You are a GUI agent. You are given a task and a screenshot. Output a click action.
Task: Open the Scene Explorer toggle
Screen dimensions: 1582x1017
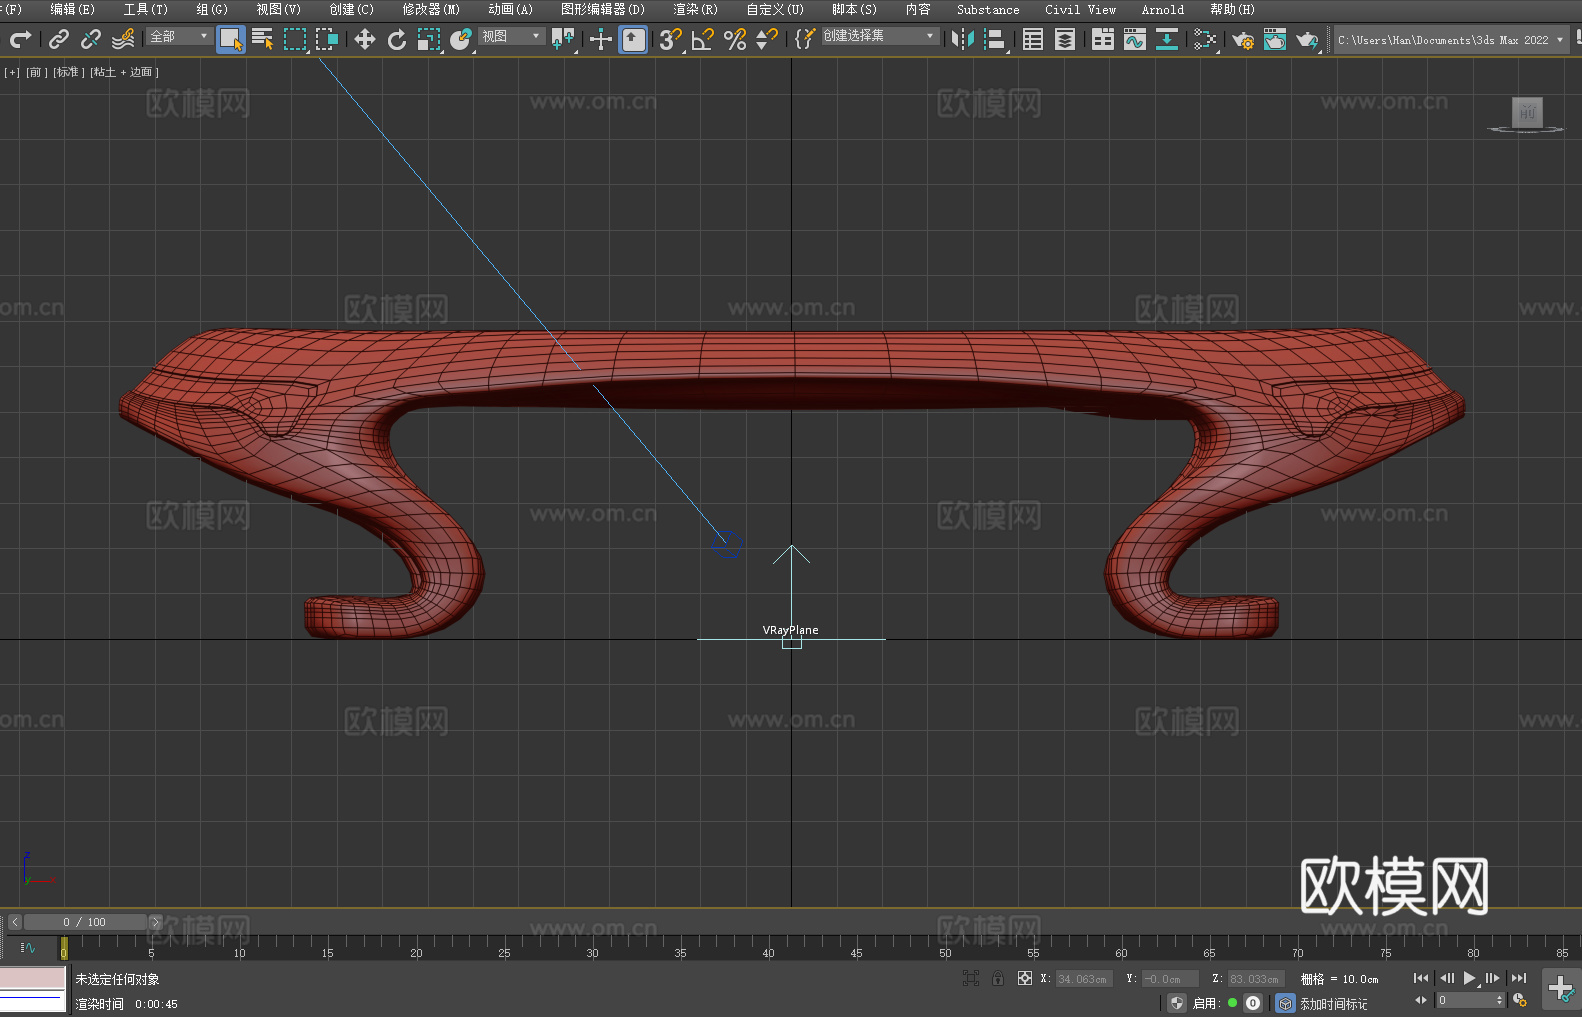1033,39
